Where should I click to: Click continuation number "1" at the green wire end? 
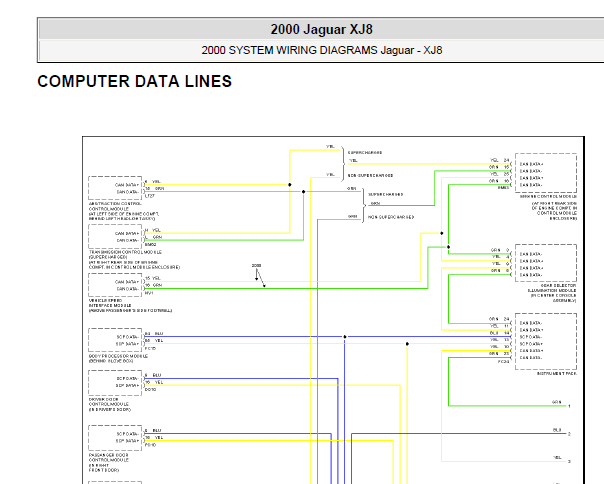[569, 406]
